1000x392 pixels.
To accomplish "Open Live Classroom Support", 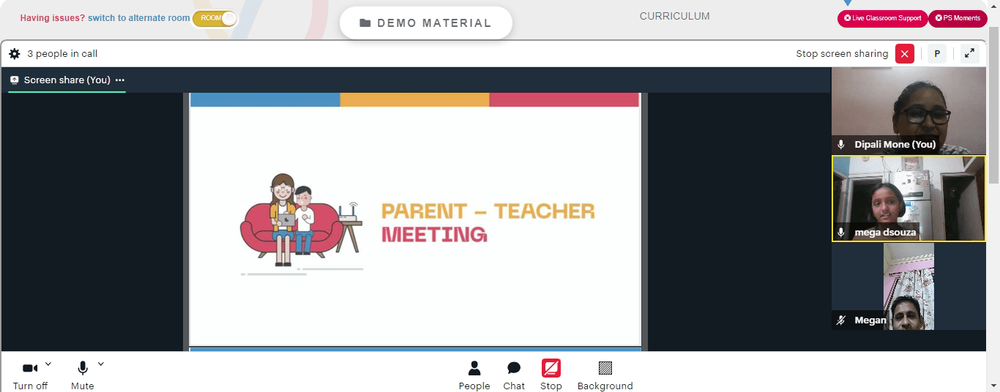I will (882, 18).
